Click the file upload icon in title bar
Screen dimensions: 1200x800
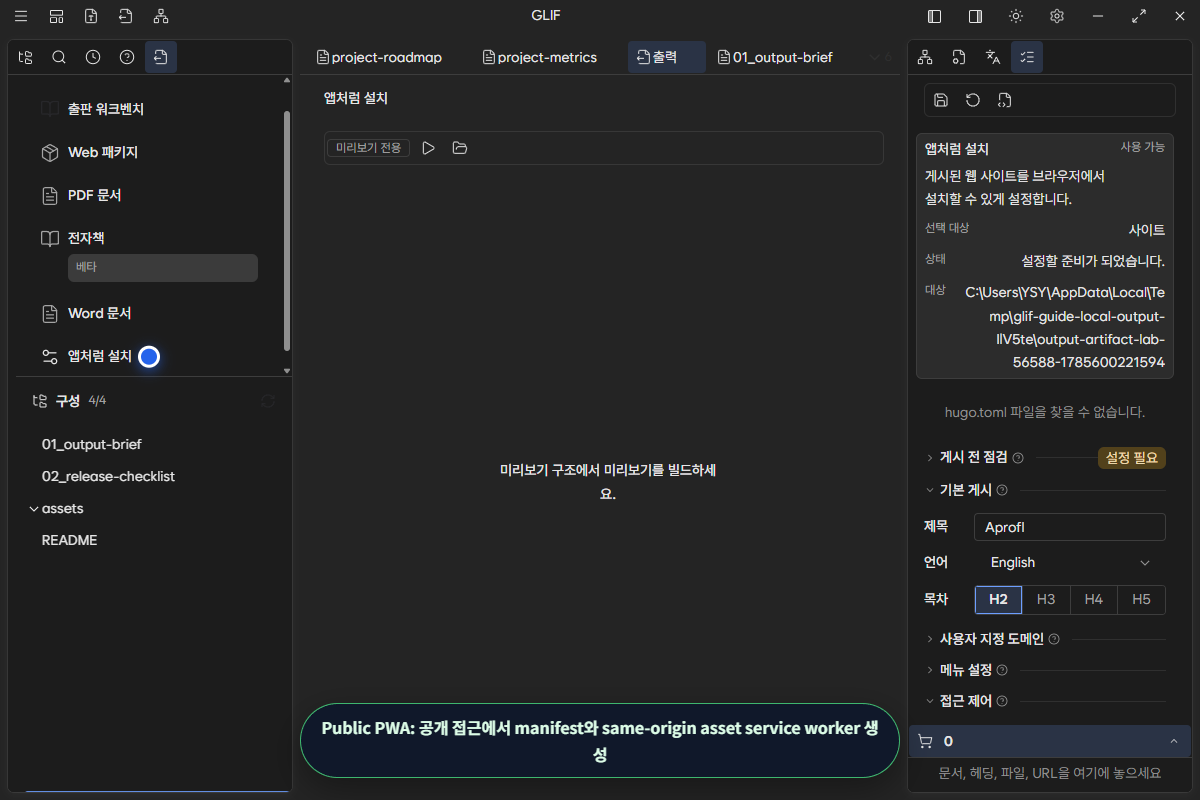point(91,16)
